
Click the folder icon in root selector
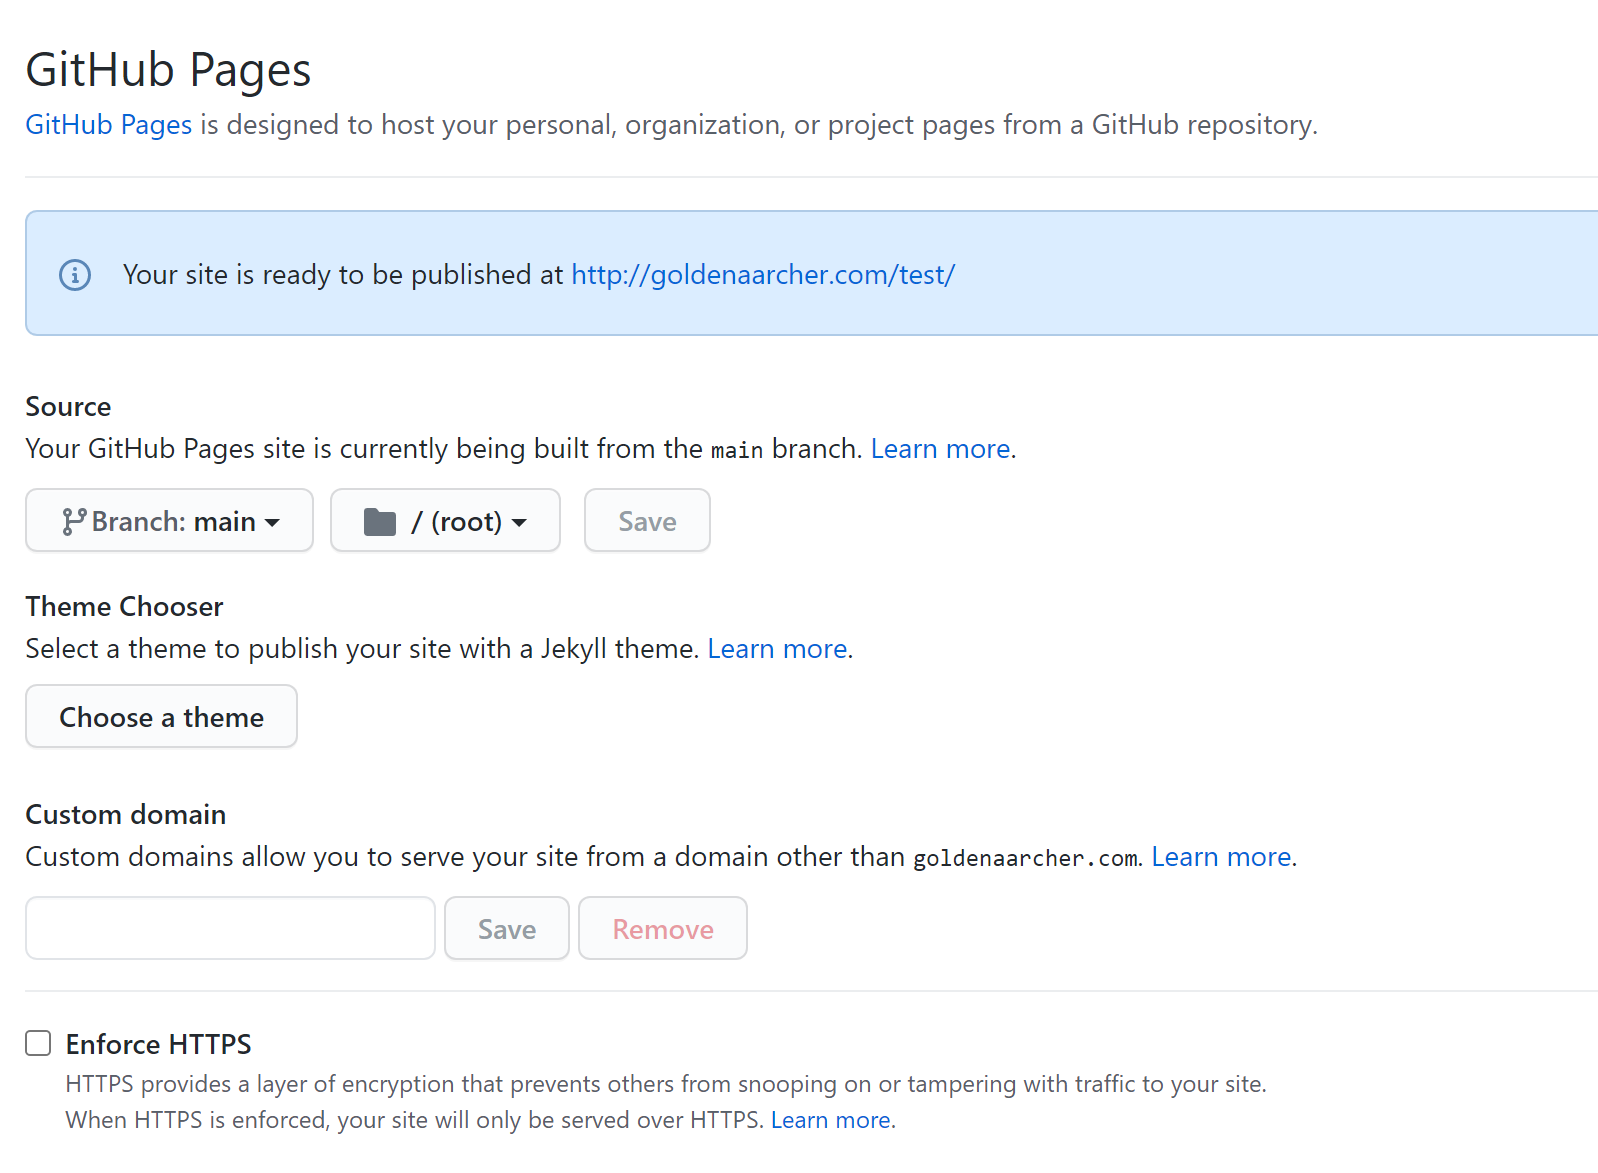[380, 521]
